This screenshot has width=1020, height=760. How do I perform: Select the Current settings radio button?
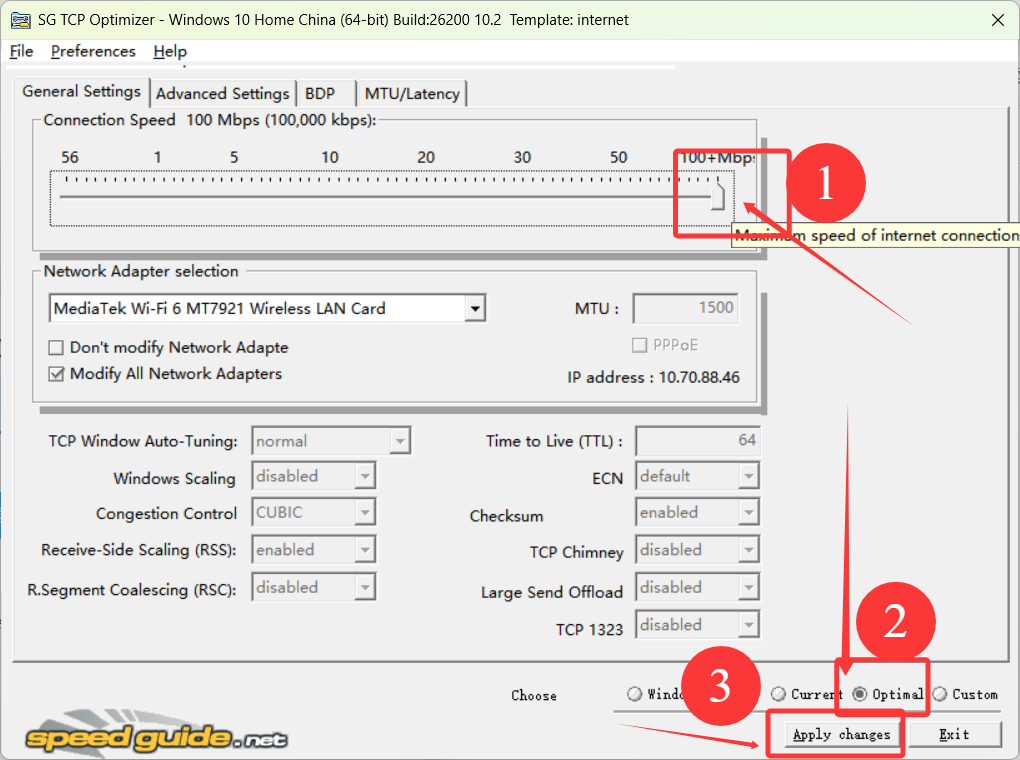779,693
